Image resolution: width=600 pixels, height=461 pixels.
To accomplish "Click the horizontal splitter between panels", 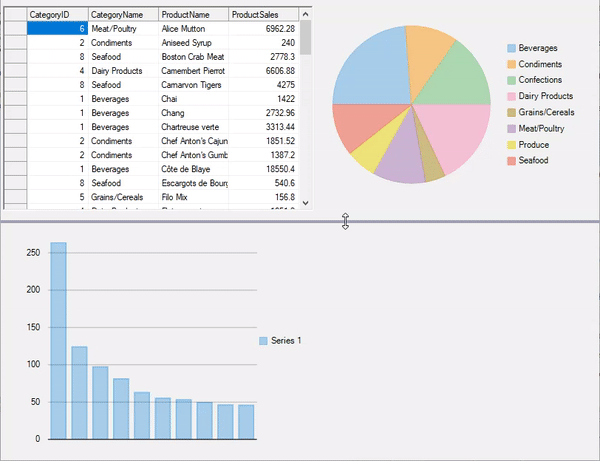I will point(300,221).
